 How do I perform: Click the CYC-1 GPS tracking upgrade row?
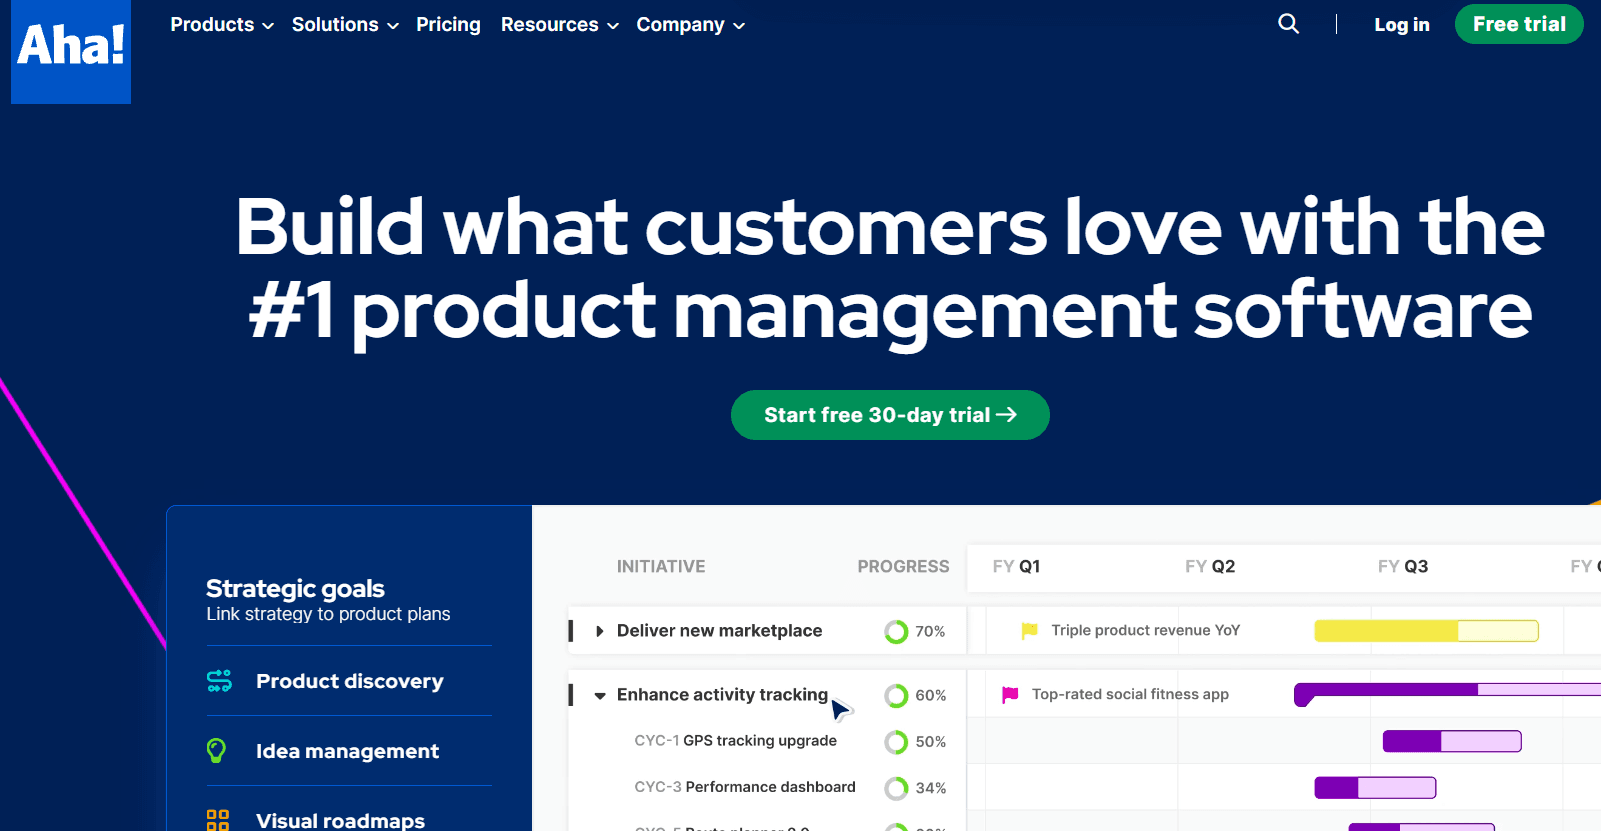coord(735,741)
